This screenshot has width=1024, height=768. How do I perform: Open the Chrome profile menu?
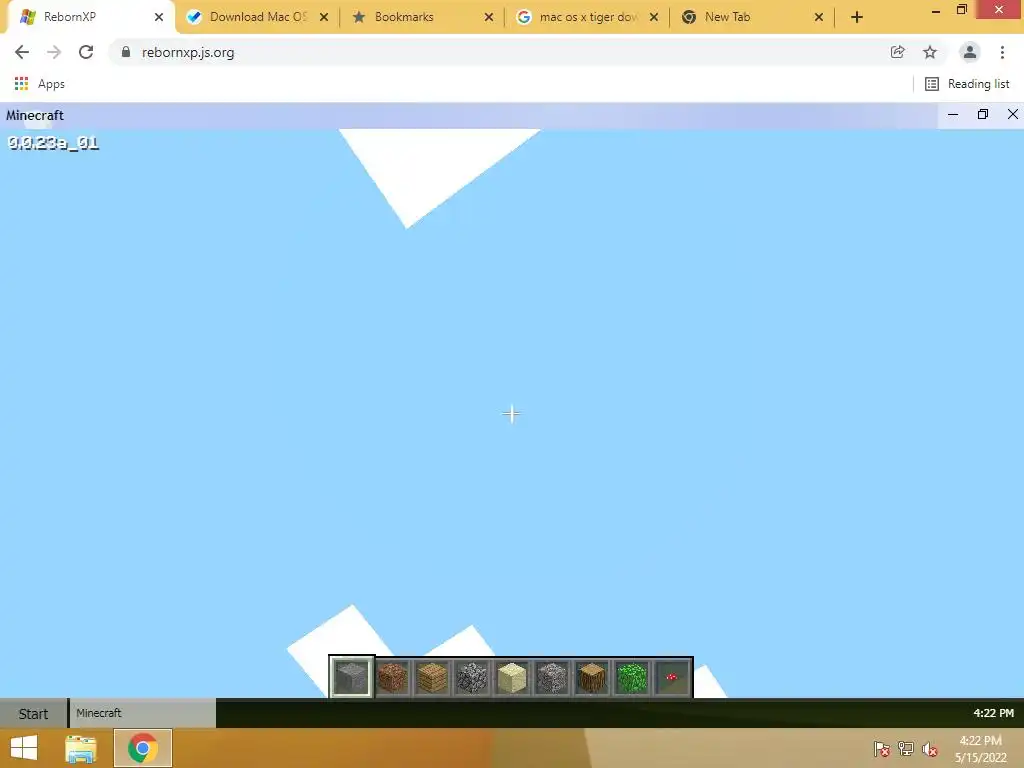point(970,52)
